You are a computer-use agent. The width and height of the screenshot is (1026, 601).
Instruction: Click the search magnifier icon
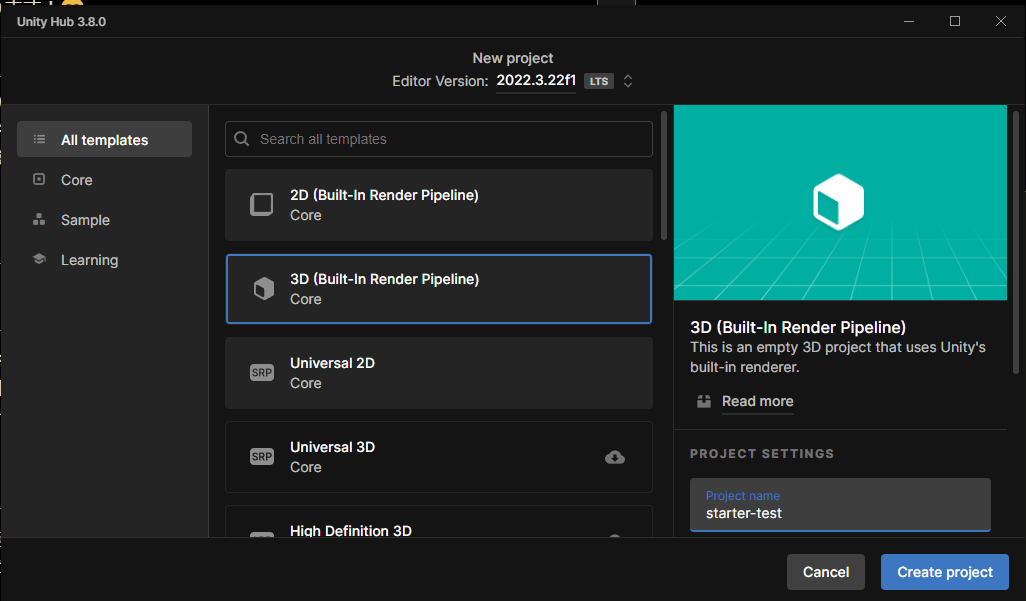(x=242, y=139)
